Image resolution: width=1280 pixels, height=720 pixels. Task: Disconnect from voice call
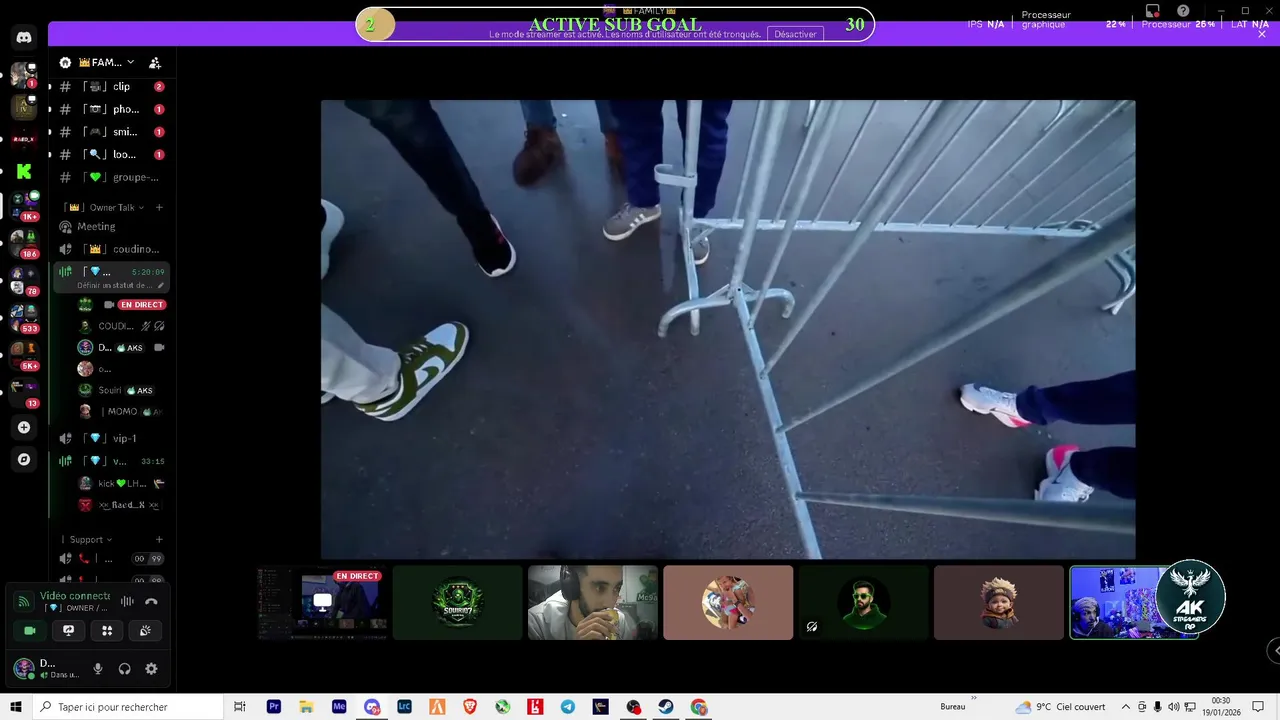[x=151, y=601]
